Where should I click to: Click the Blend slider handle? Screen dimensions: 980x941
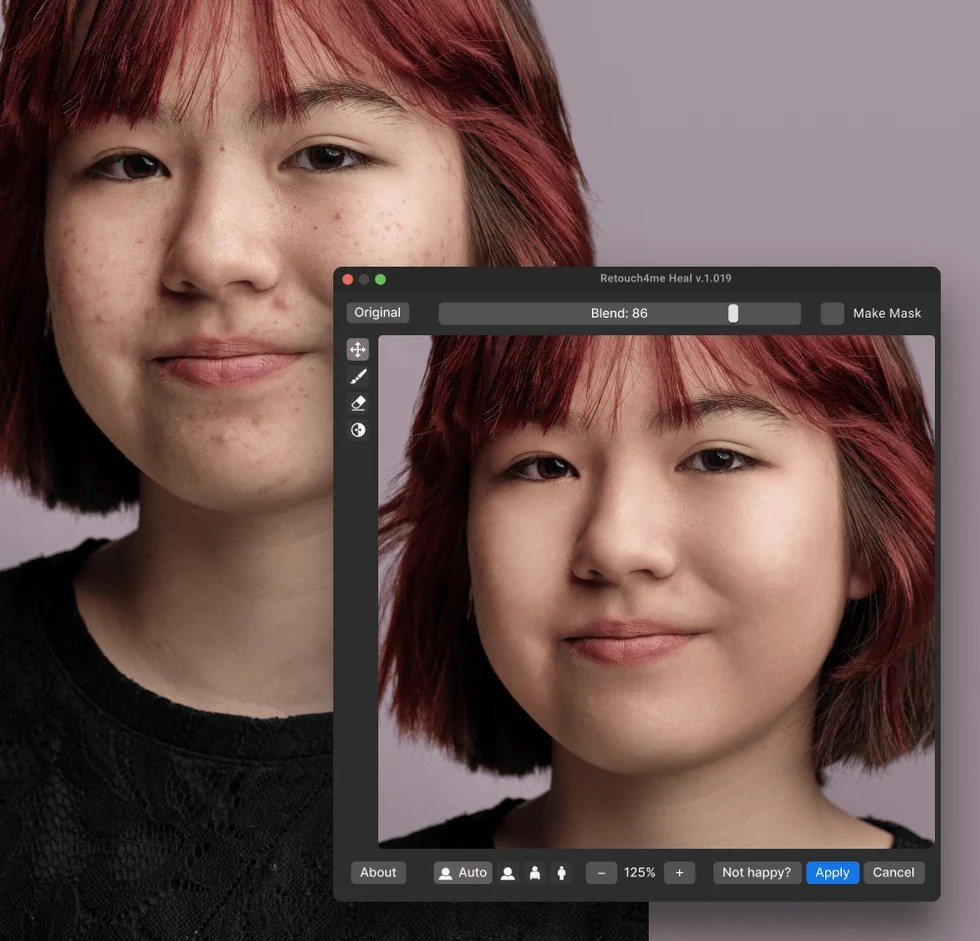[733, 313]
